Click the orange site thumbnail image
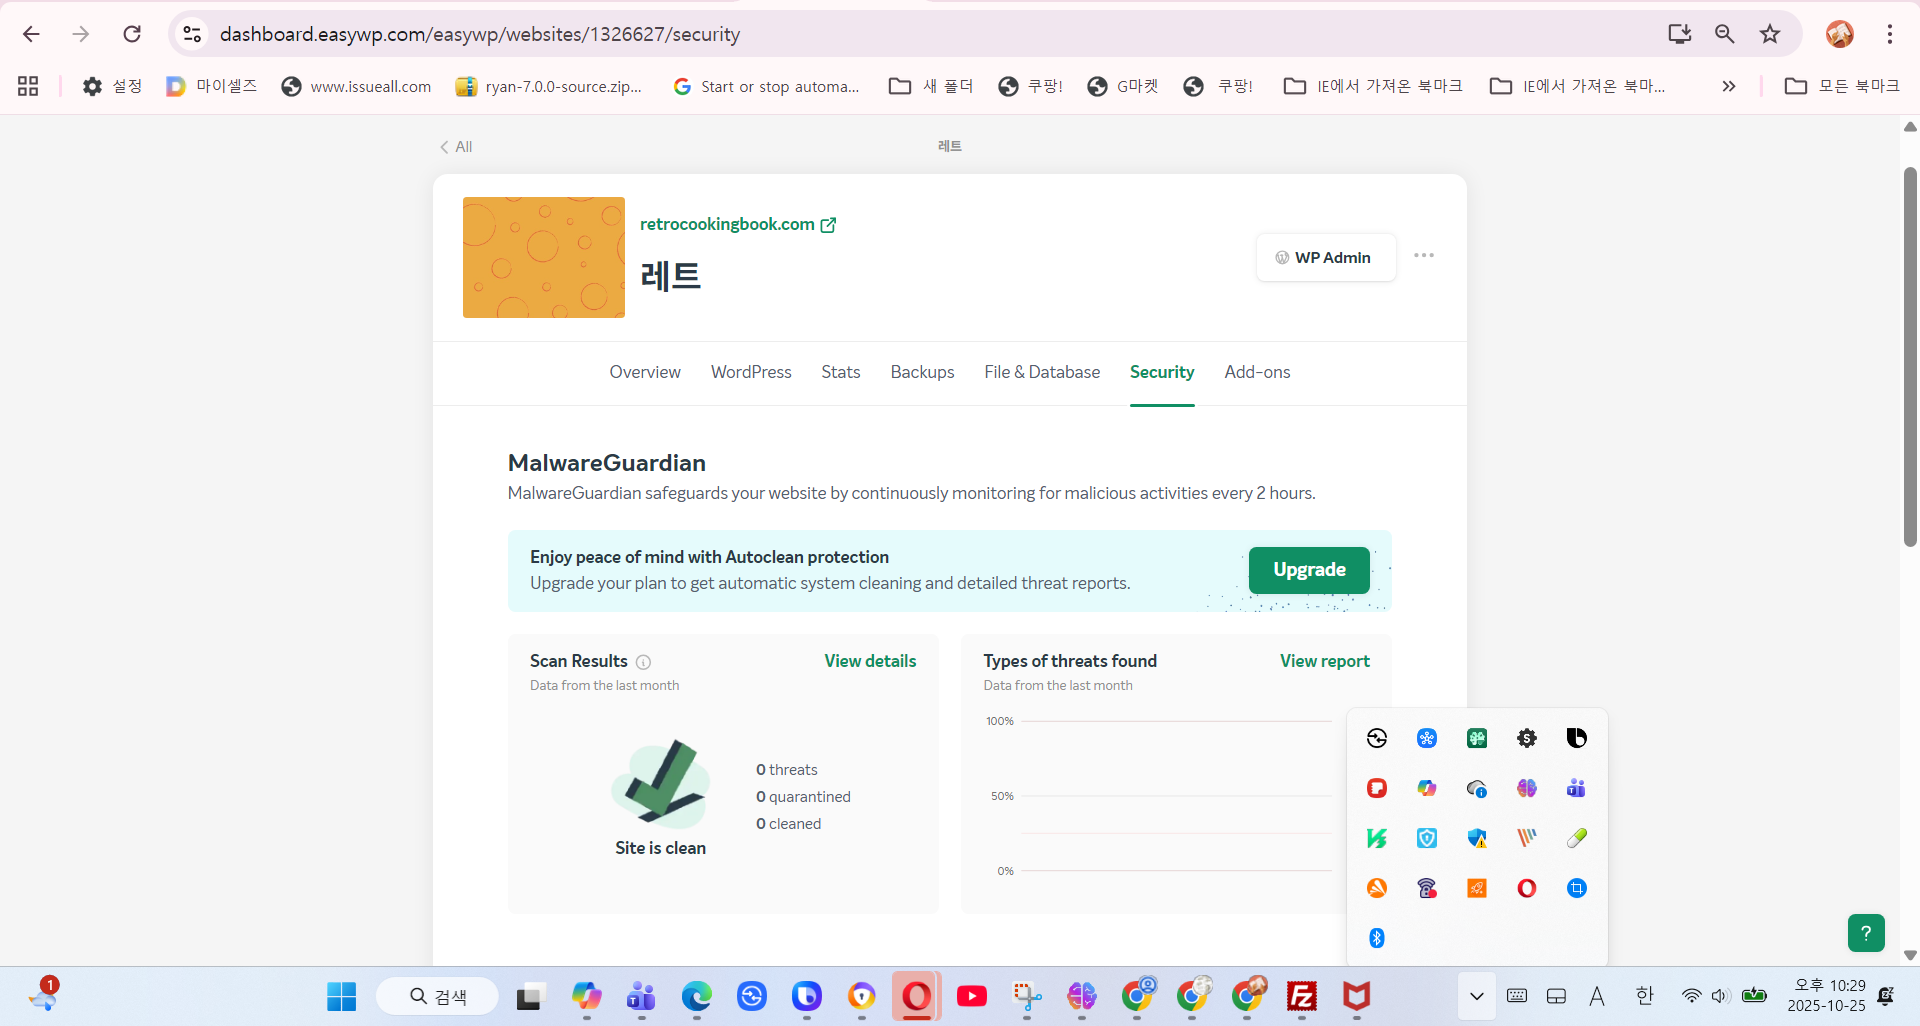This screenshot has width=1920, height=1026. pos(544,258)
